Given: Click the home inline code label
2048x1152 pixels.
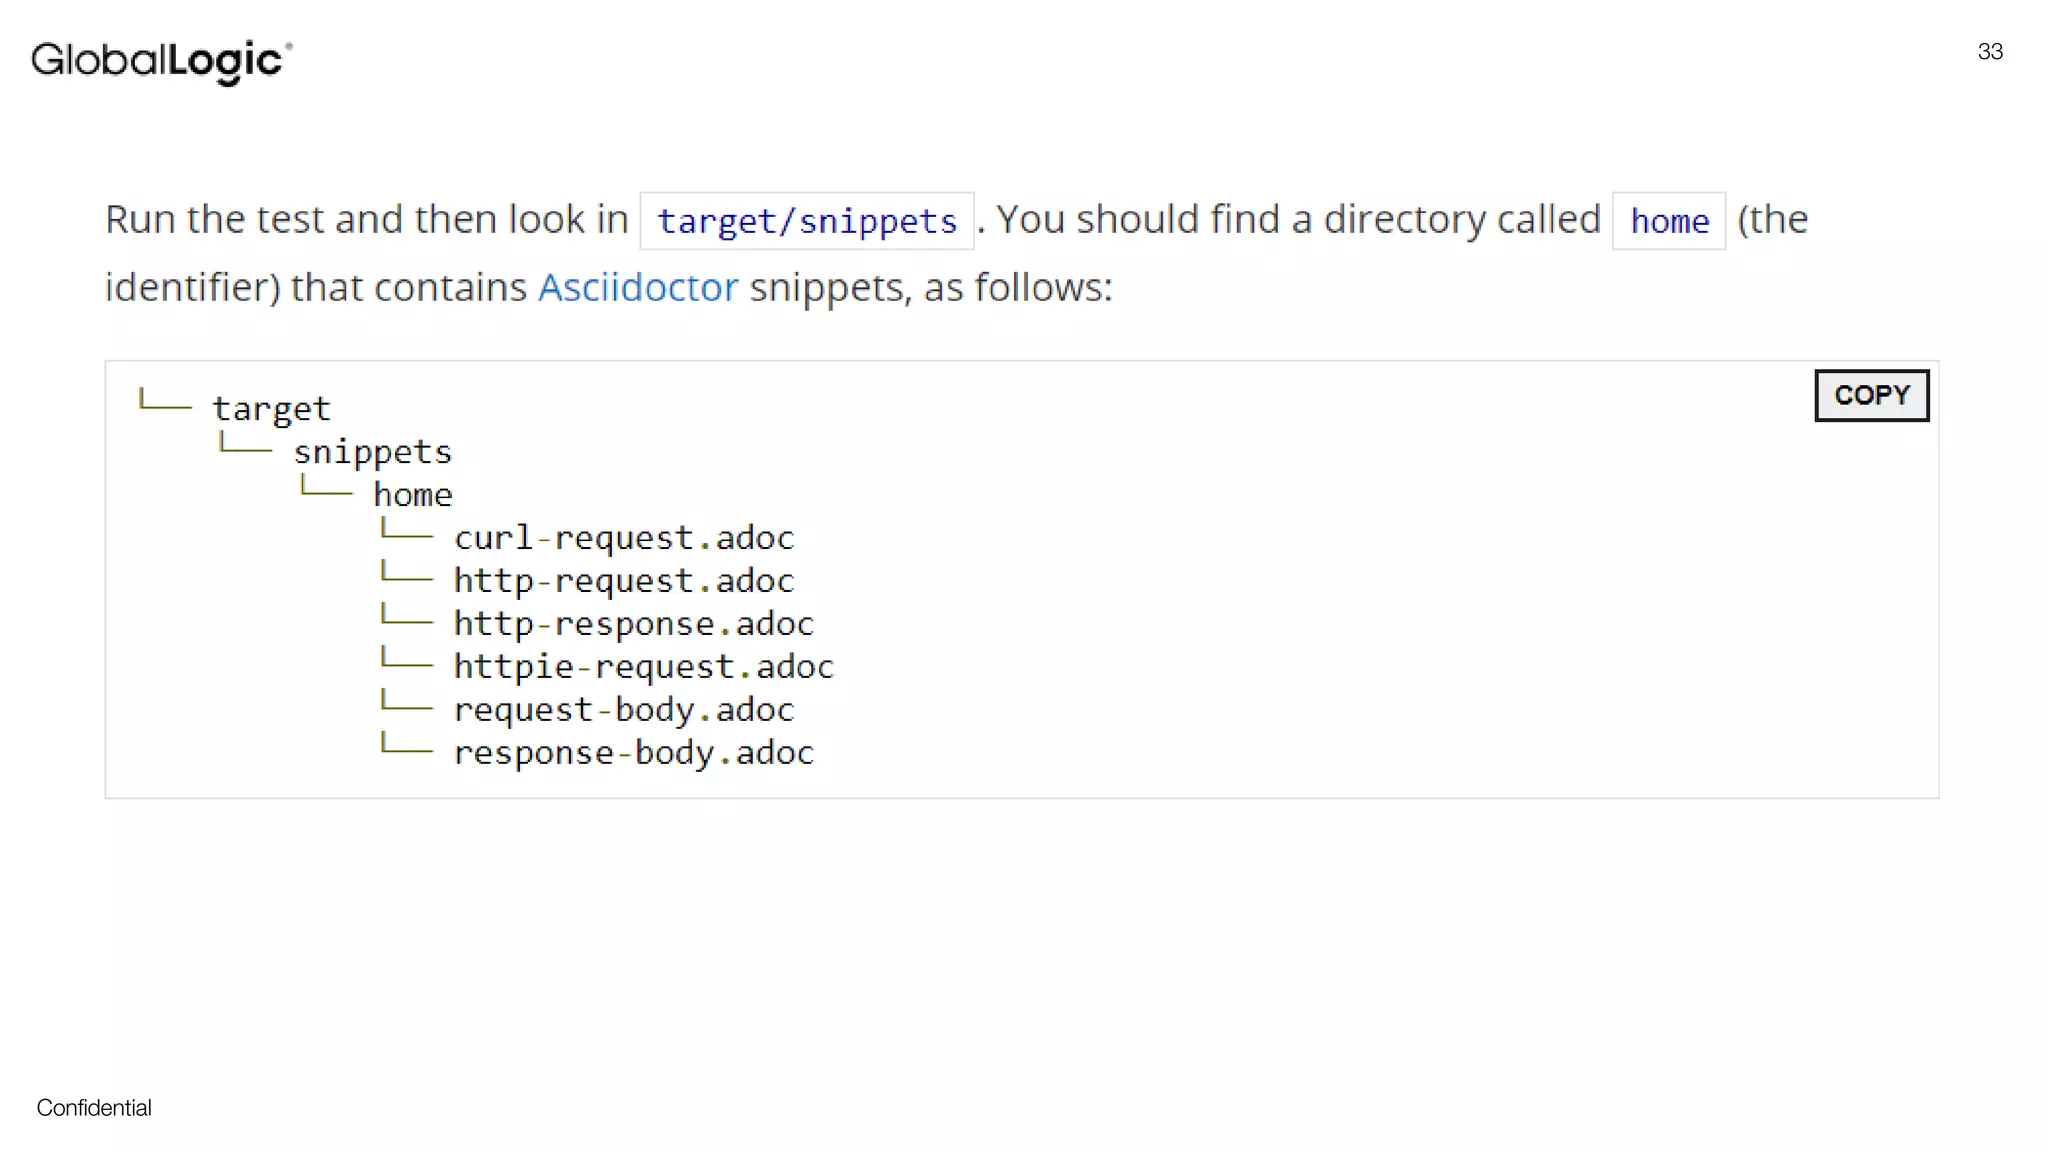Looking at the screenshot, I should [x=1669, y=221].
